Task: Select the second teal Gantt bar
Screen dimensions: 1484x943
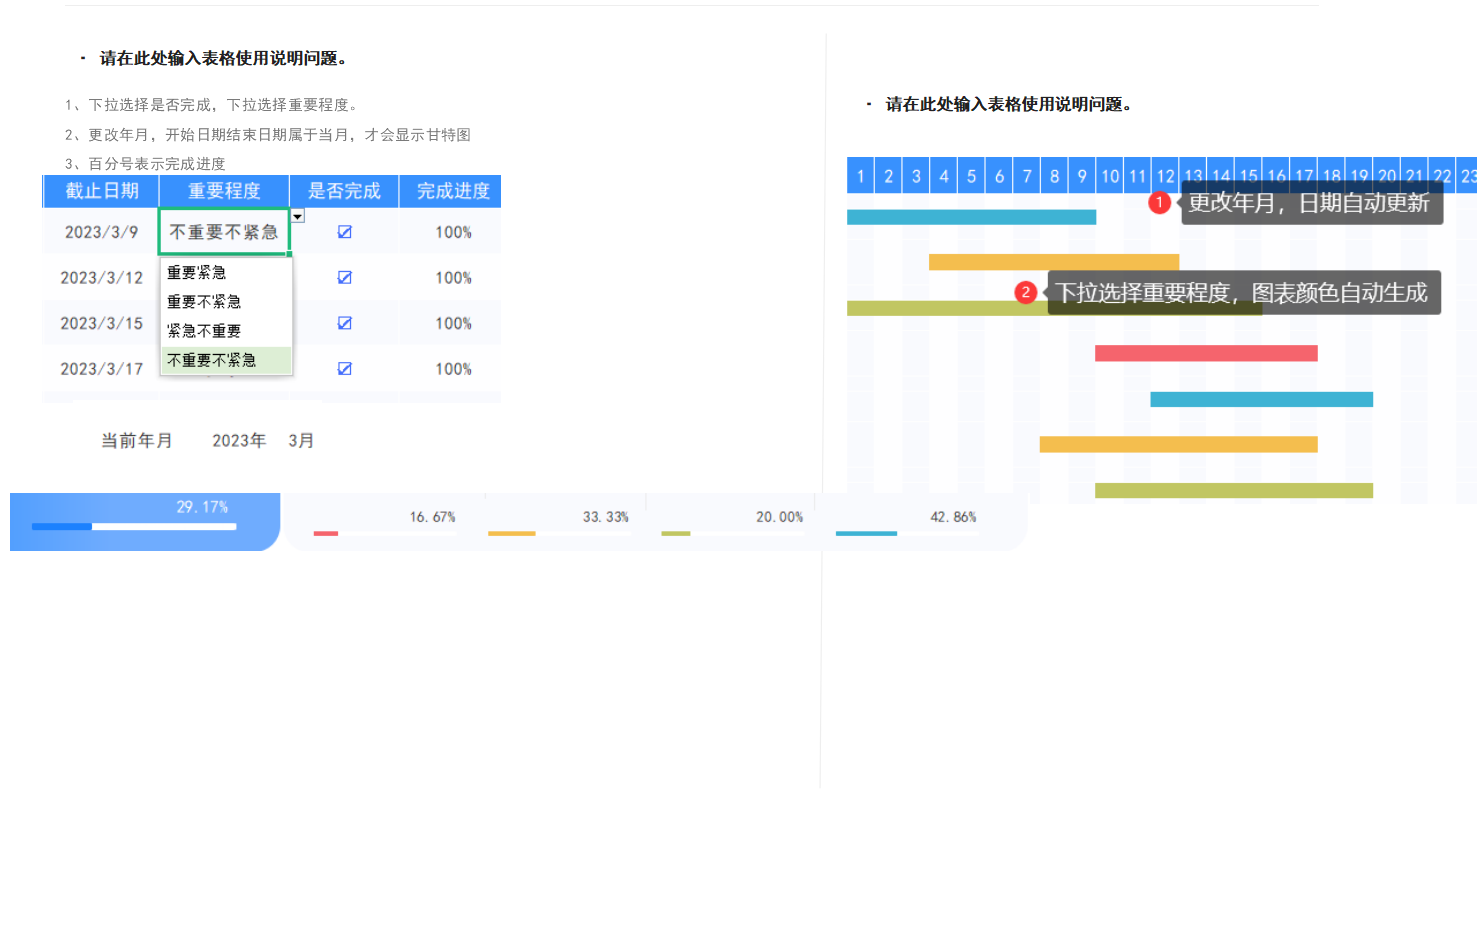Action: (x=1261, y=399)
